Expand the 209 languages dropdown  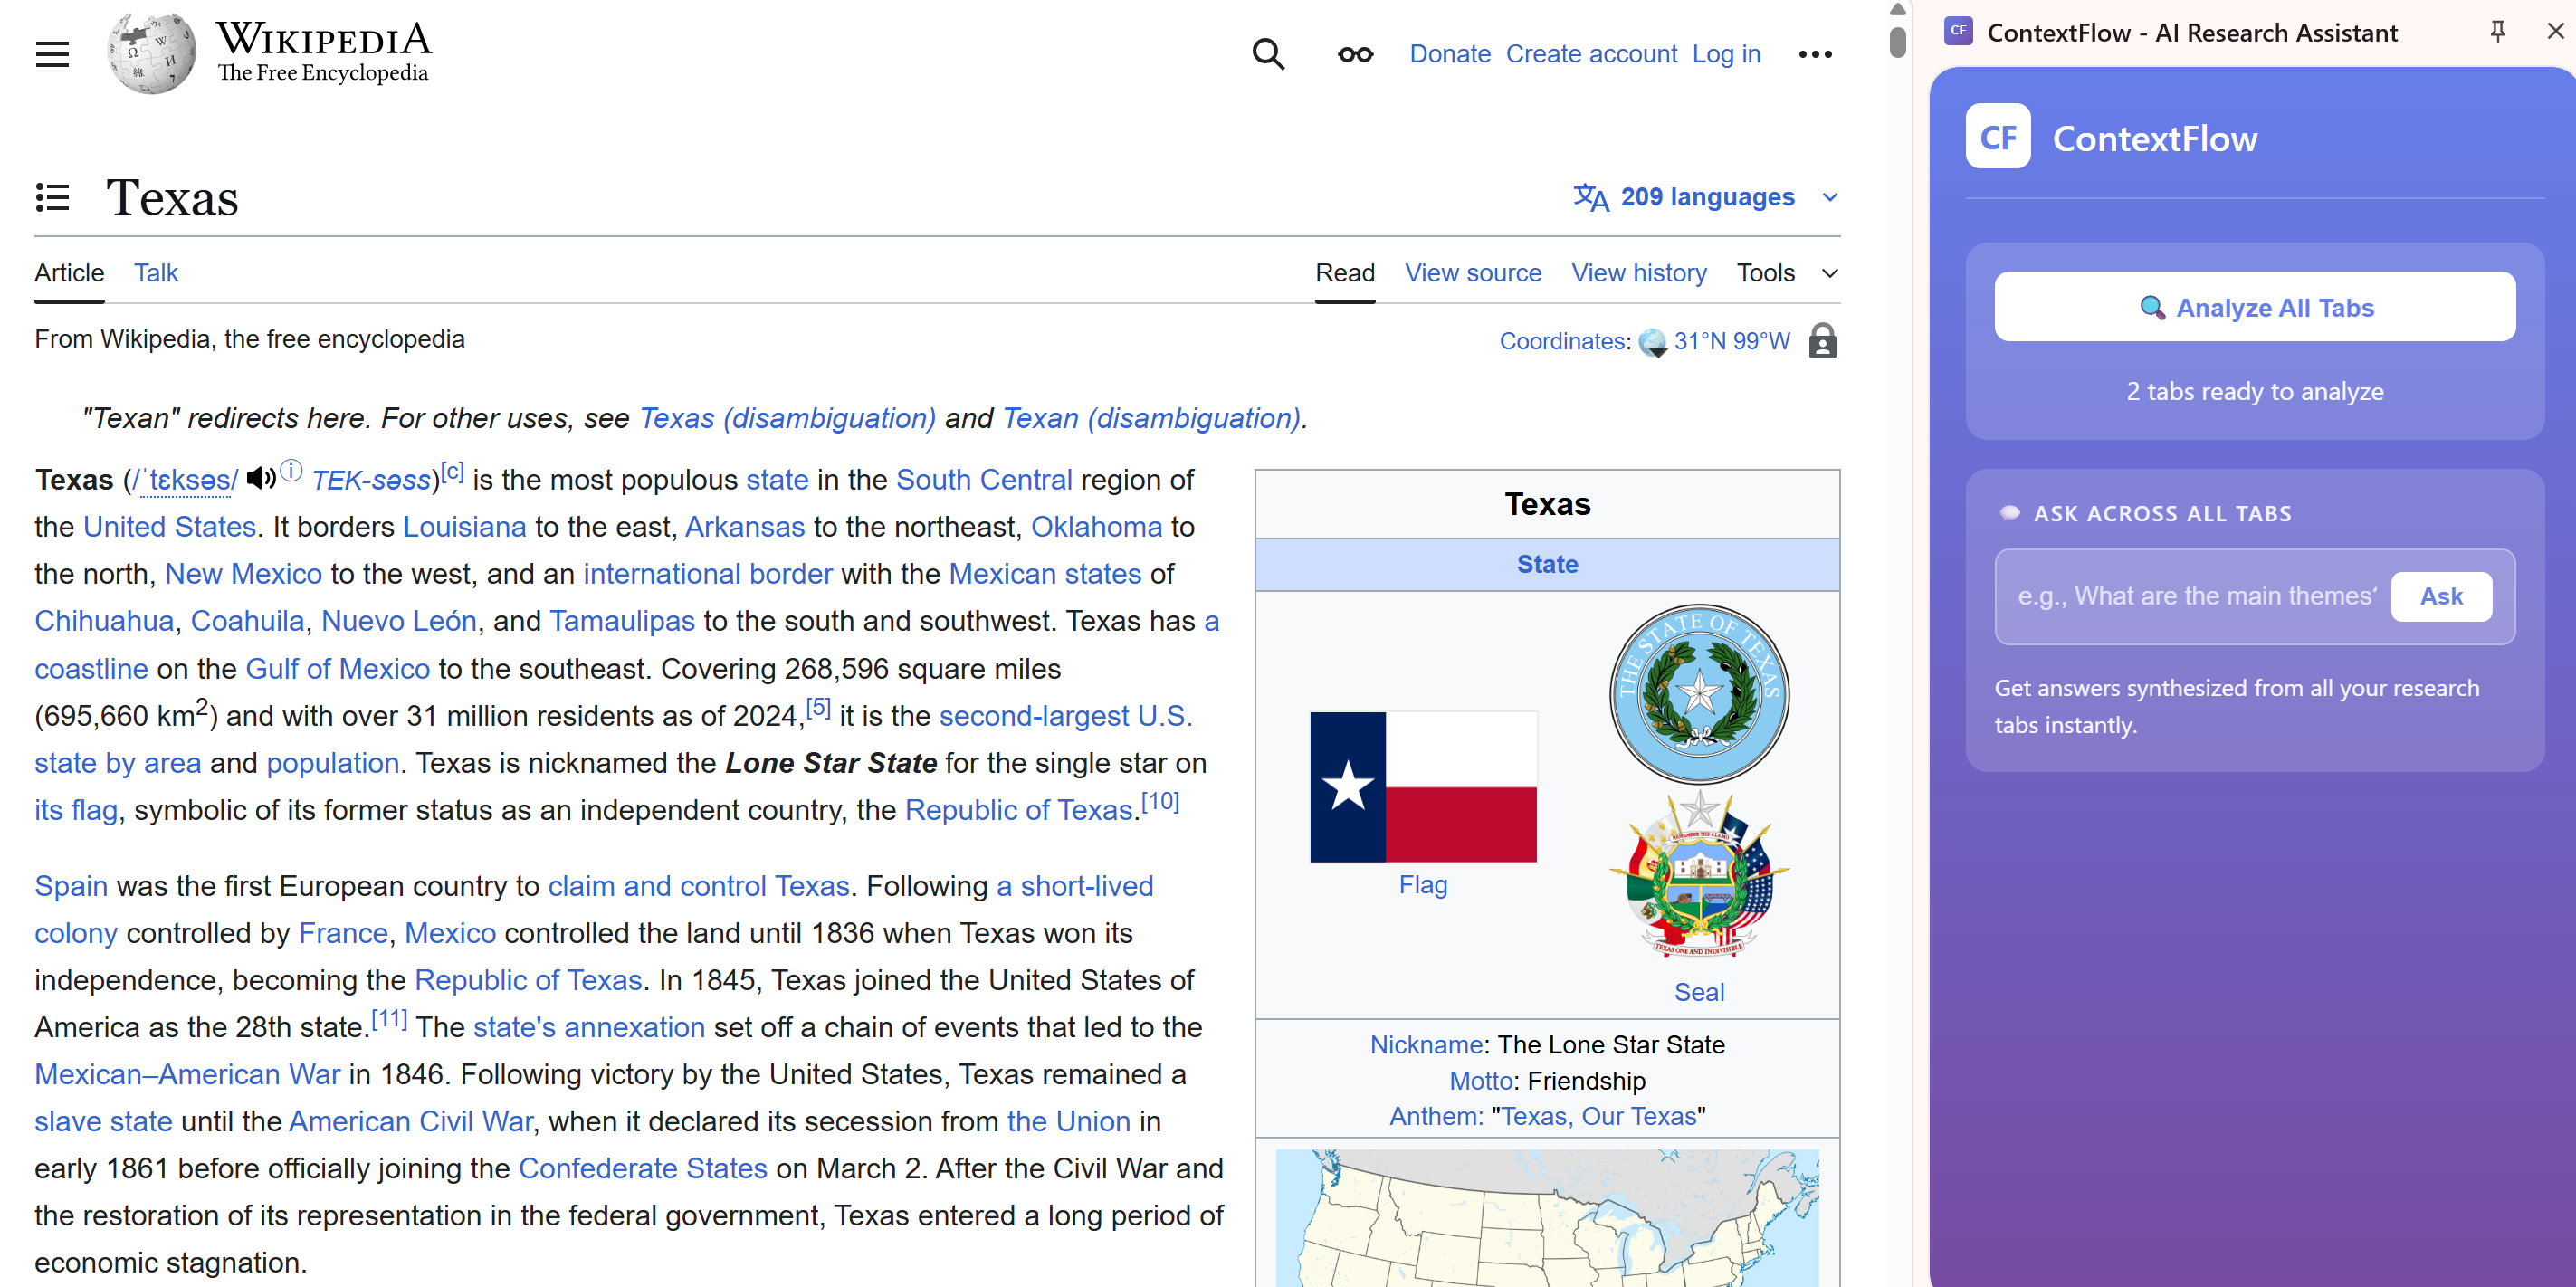pyautogui.click(x=1706, y=197)
